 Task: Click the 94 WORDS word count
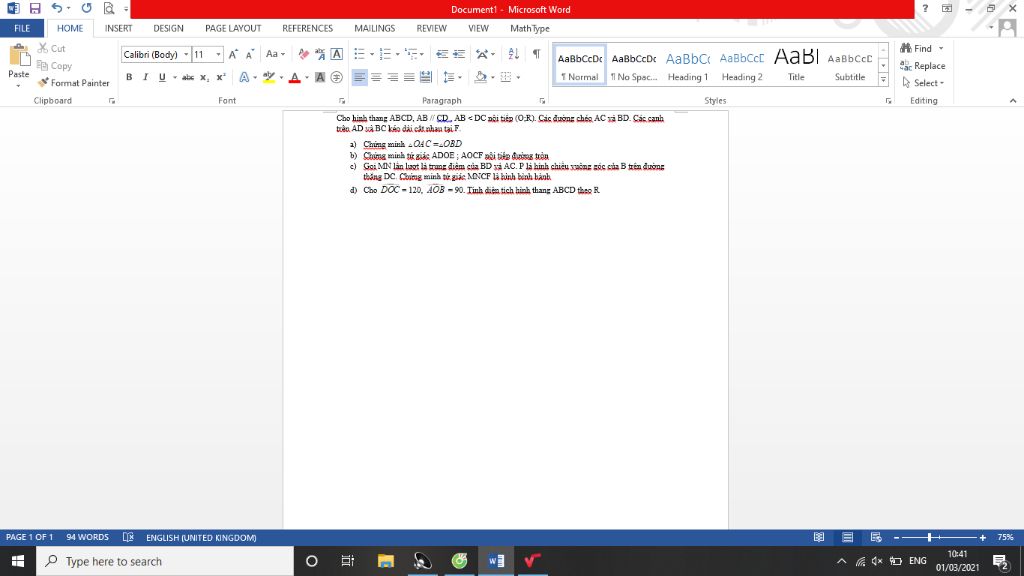point(88,537)
